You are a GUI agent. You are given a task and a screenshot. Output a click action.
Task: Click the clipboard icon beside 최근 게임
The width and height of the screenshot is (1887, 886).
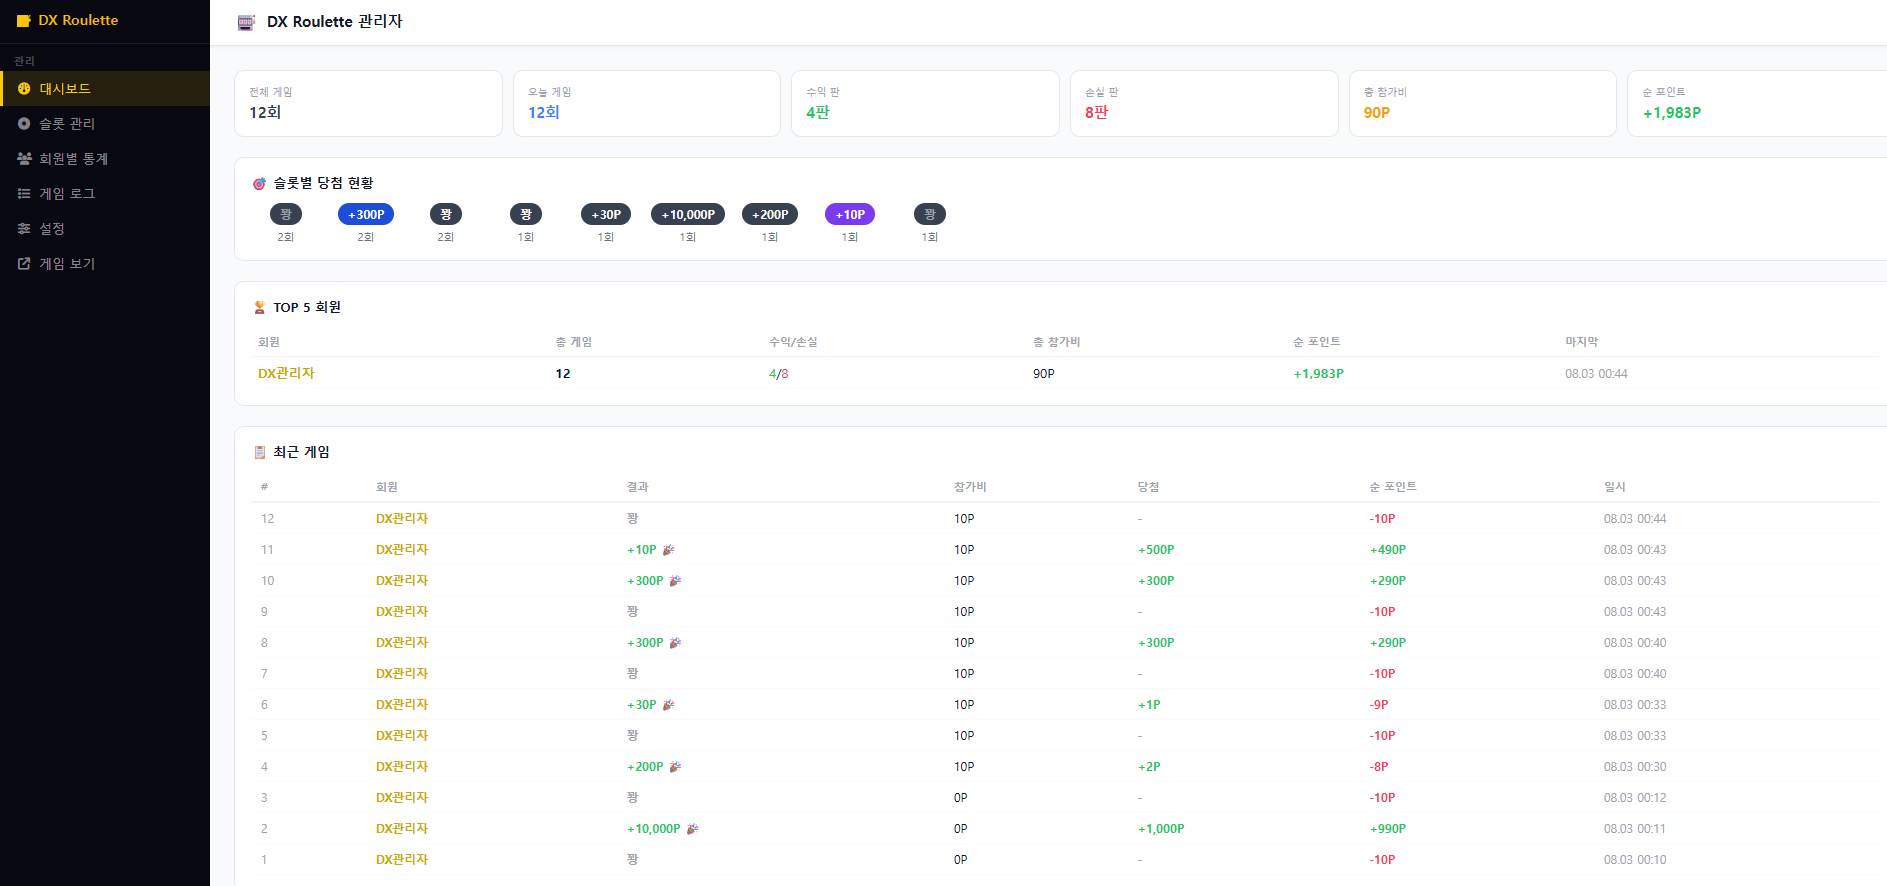tap(260, 453)
